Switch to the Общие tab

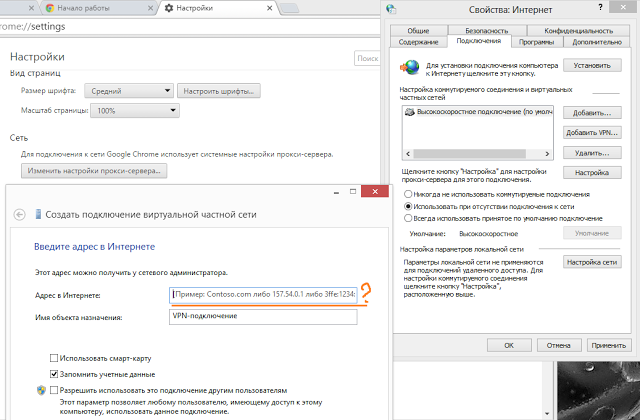click(418, 31)
